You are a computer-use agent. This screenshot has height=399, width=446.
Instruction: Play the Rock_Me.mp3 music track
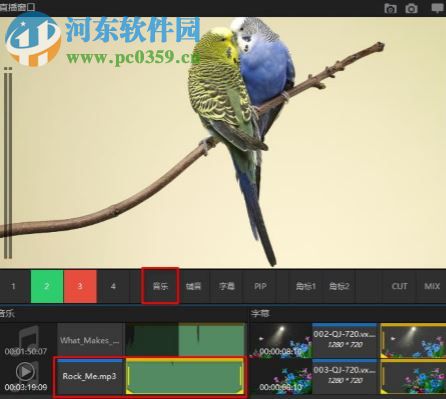click(x=25, y=371)
